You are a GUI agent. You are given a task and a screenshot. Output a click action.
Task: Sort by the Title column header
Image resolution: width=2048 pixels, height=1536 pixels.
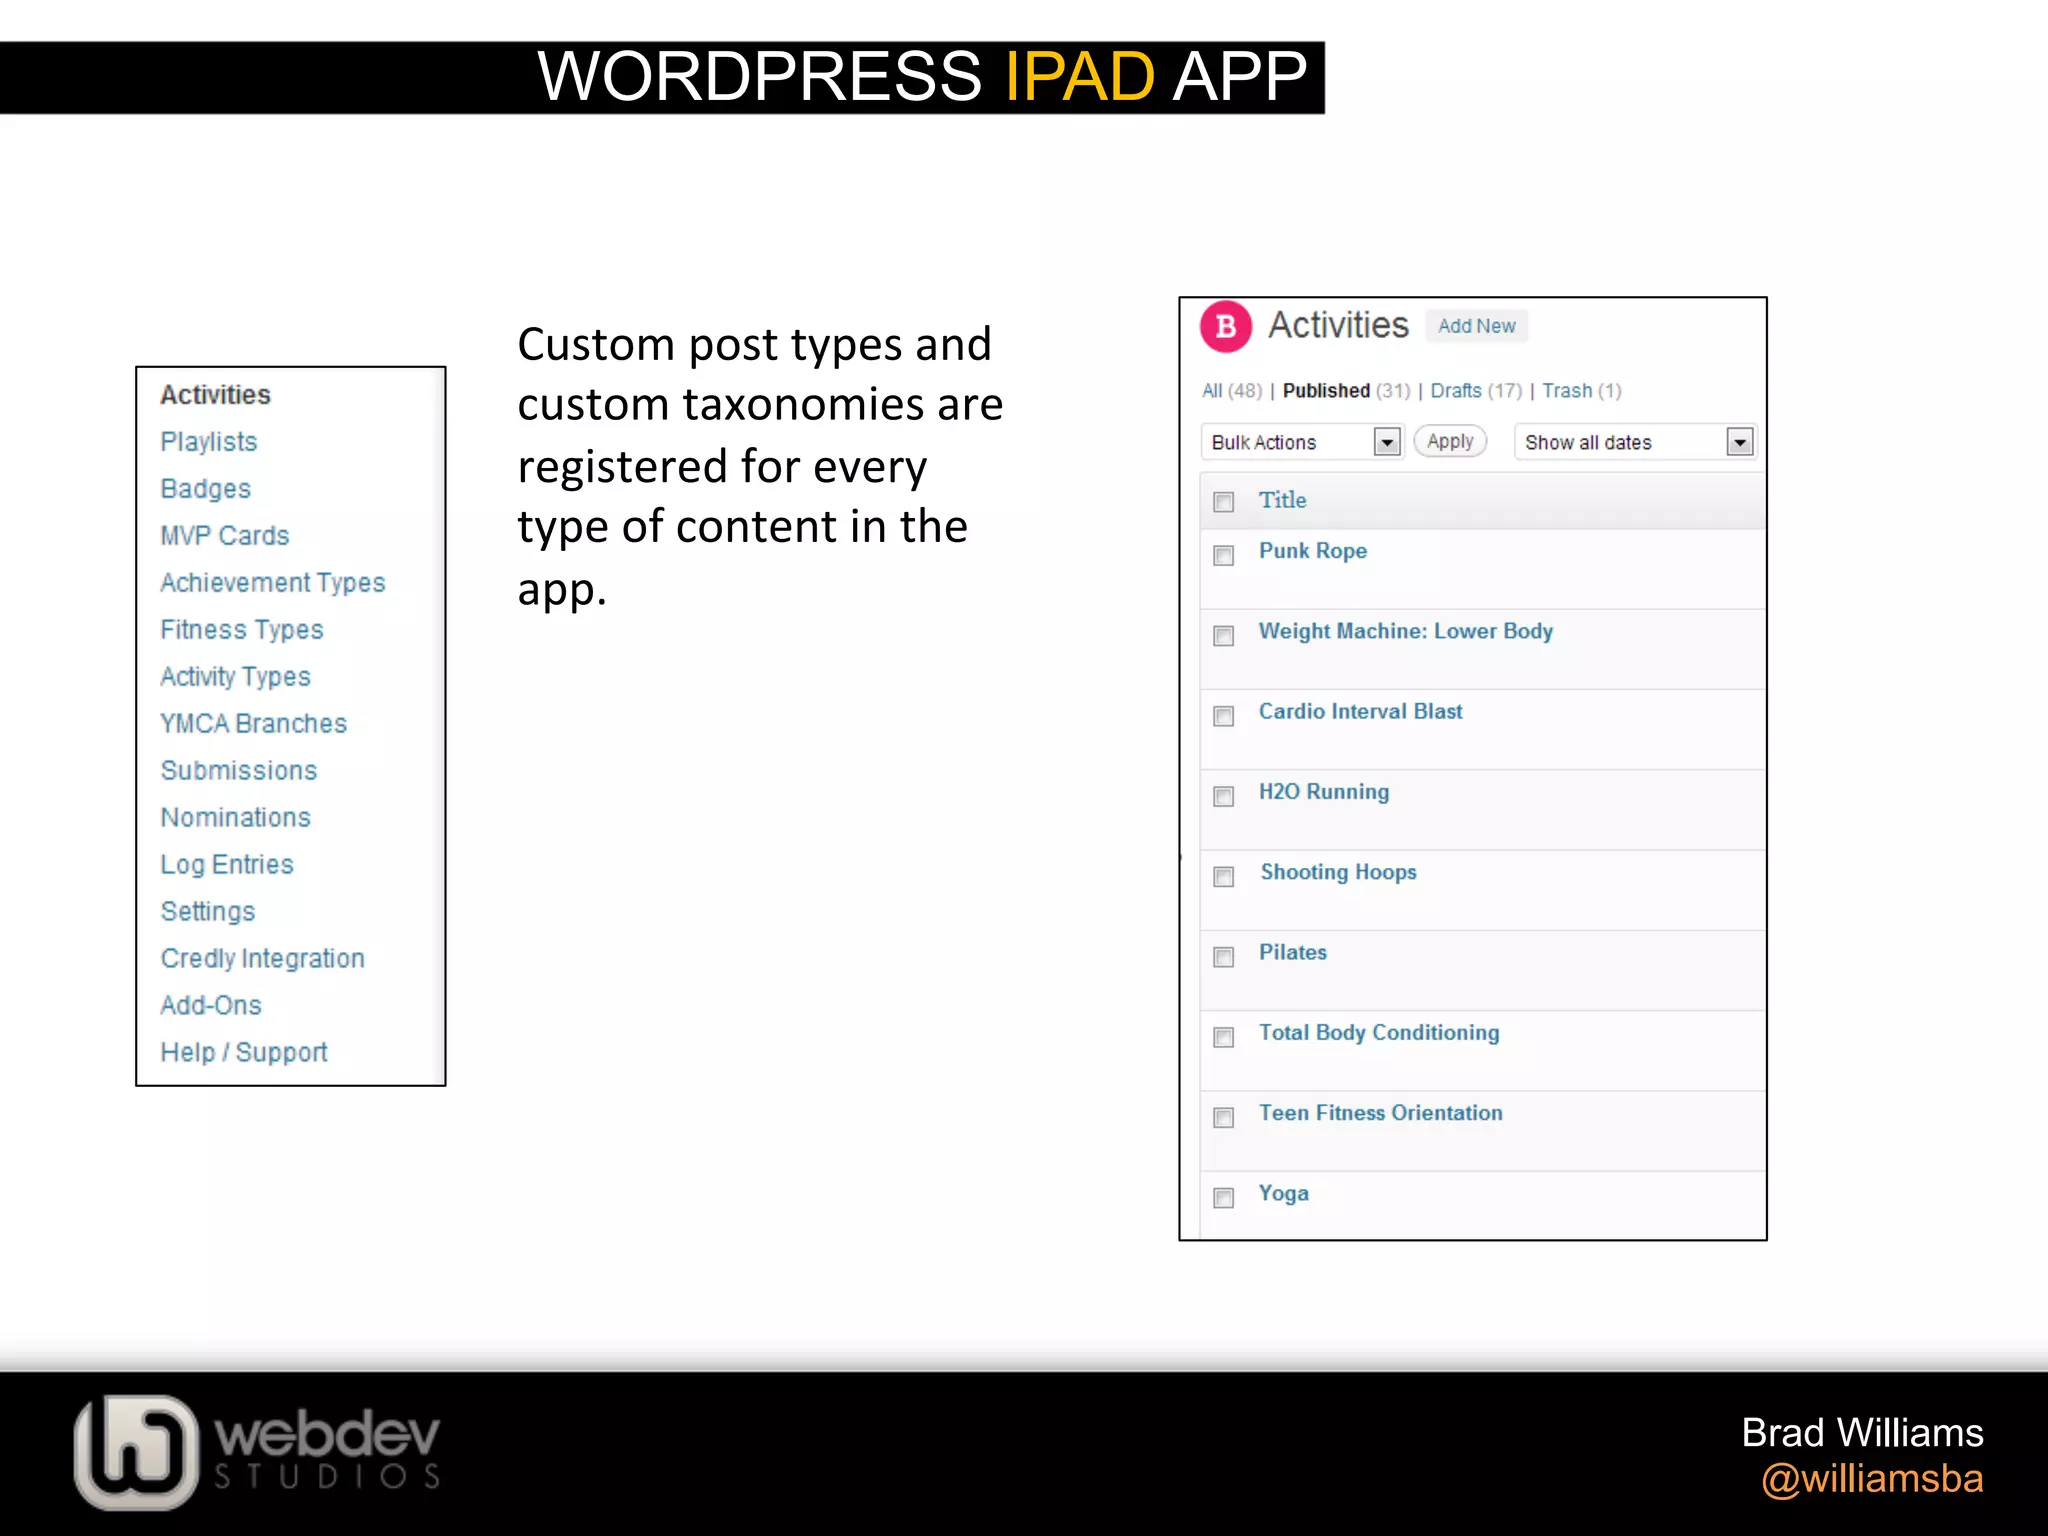click(1282, 500)
